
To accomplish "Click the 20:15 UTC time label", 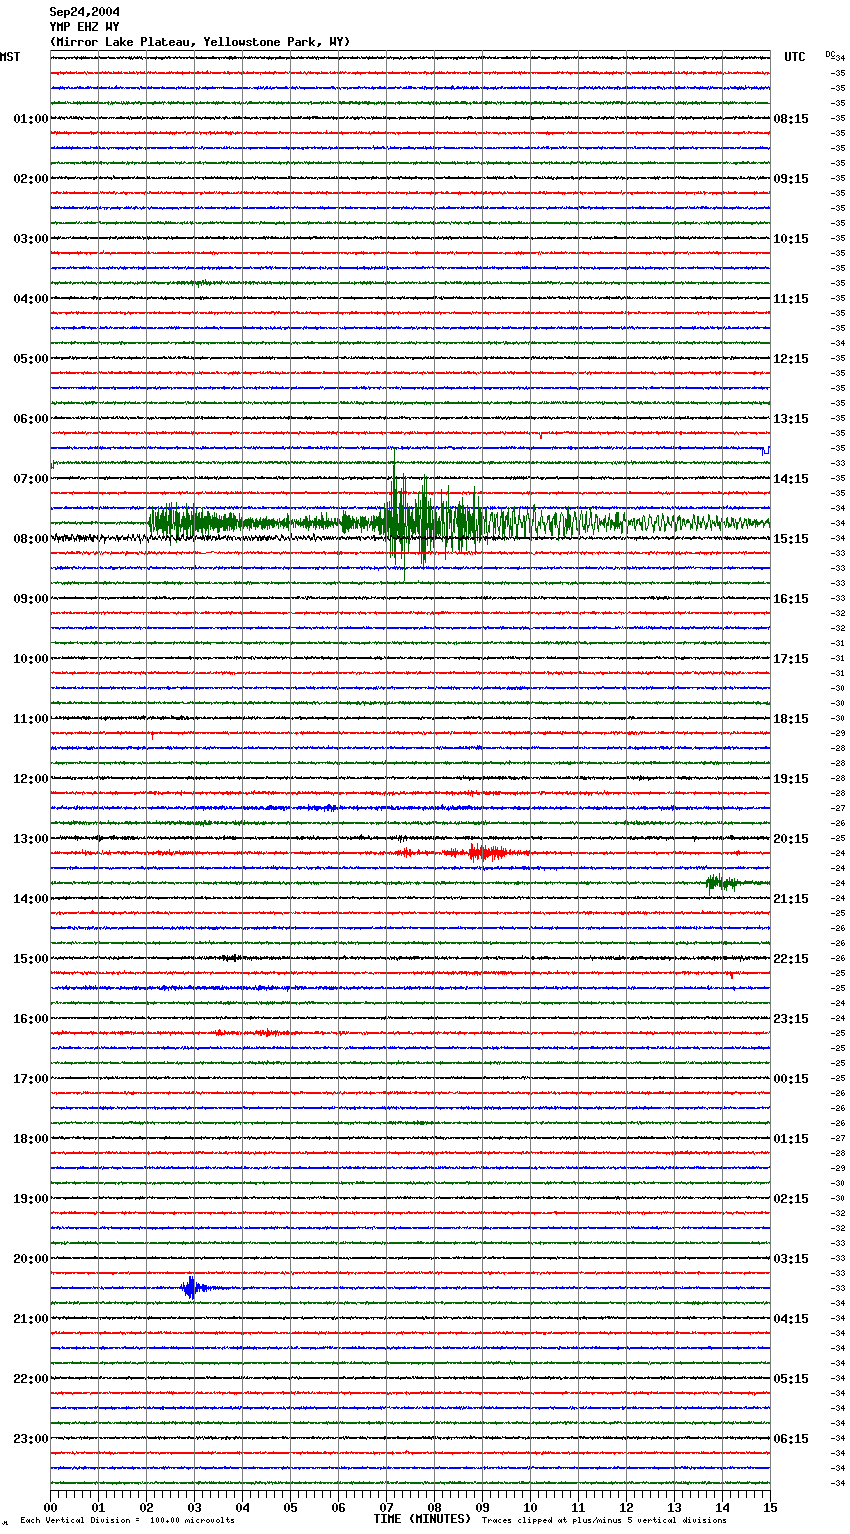I will pyautogui.click(x=791, y=839).
